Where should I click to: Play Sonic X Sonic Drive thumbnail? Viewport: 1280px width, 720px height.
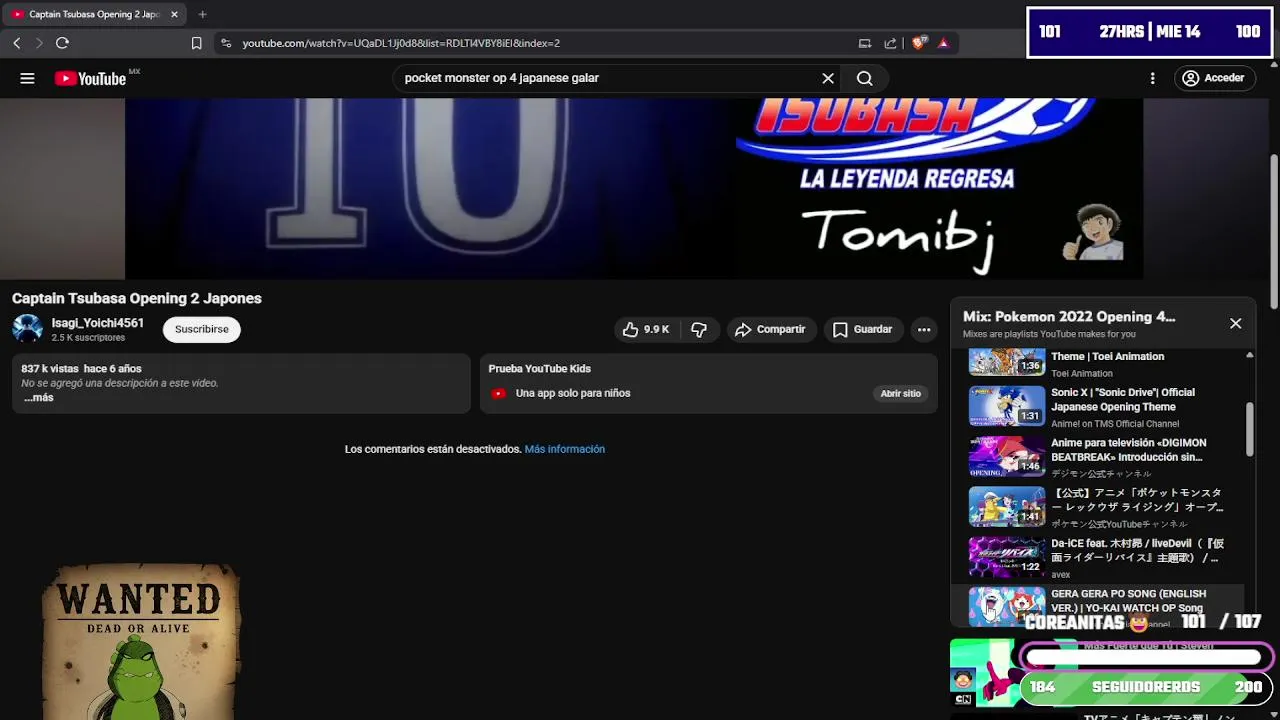[1007, 406]
